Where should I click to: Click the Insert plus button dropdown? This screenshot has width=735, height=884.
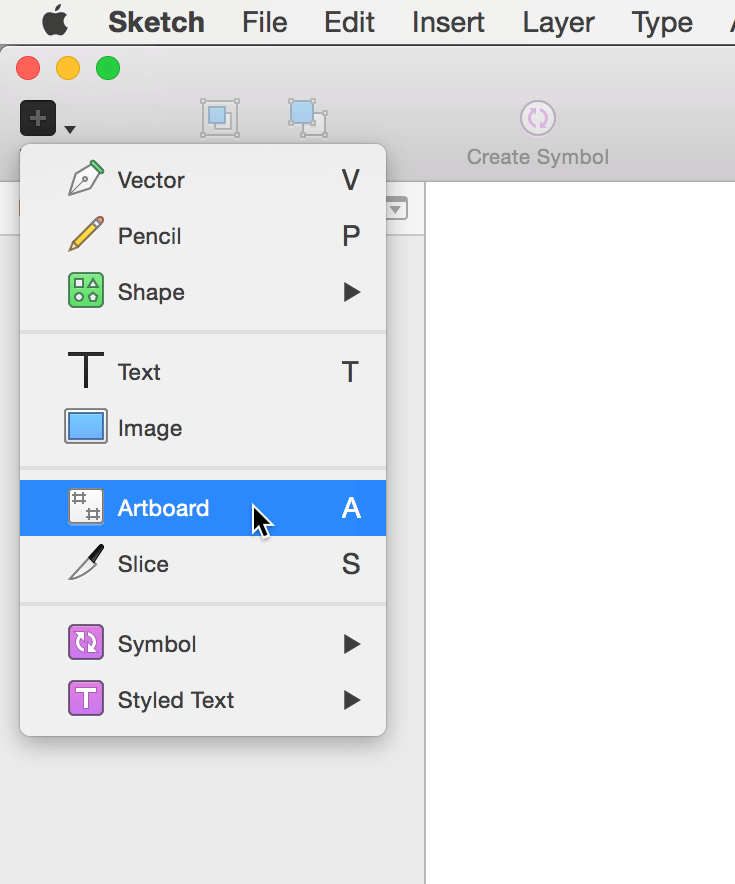[x=46, y=121]
